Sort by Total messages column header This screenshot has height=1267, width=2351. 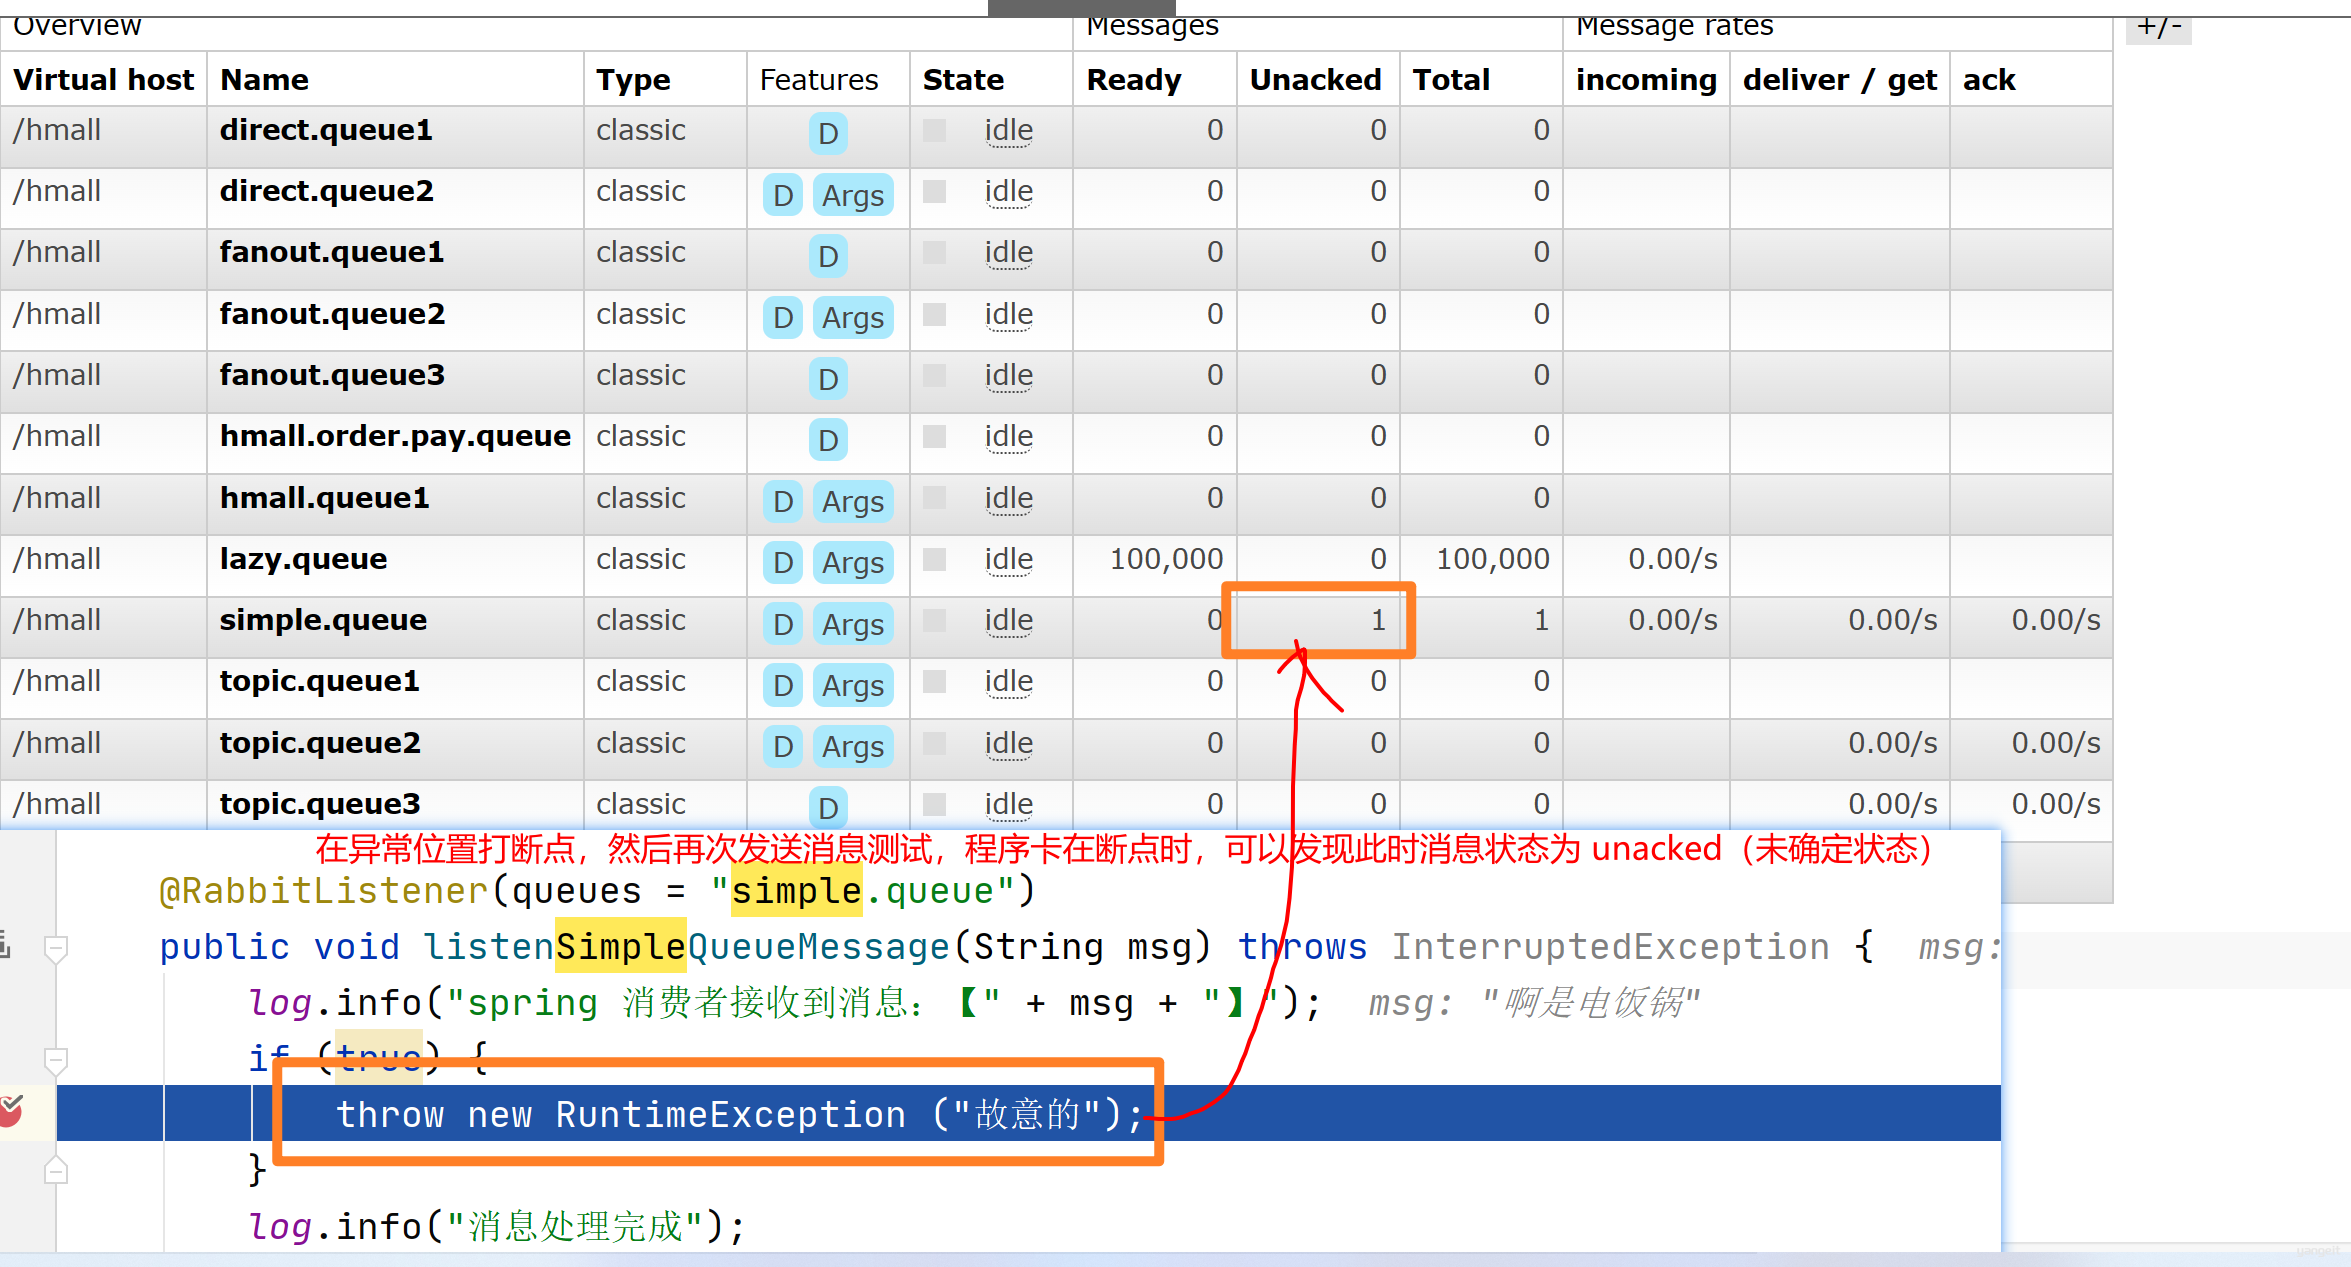click(1451, 80)
